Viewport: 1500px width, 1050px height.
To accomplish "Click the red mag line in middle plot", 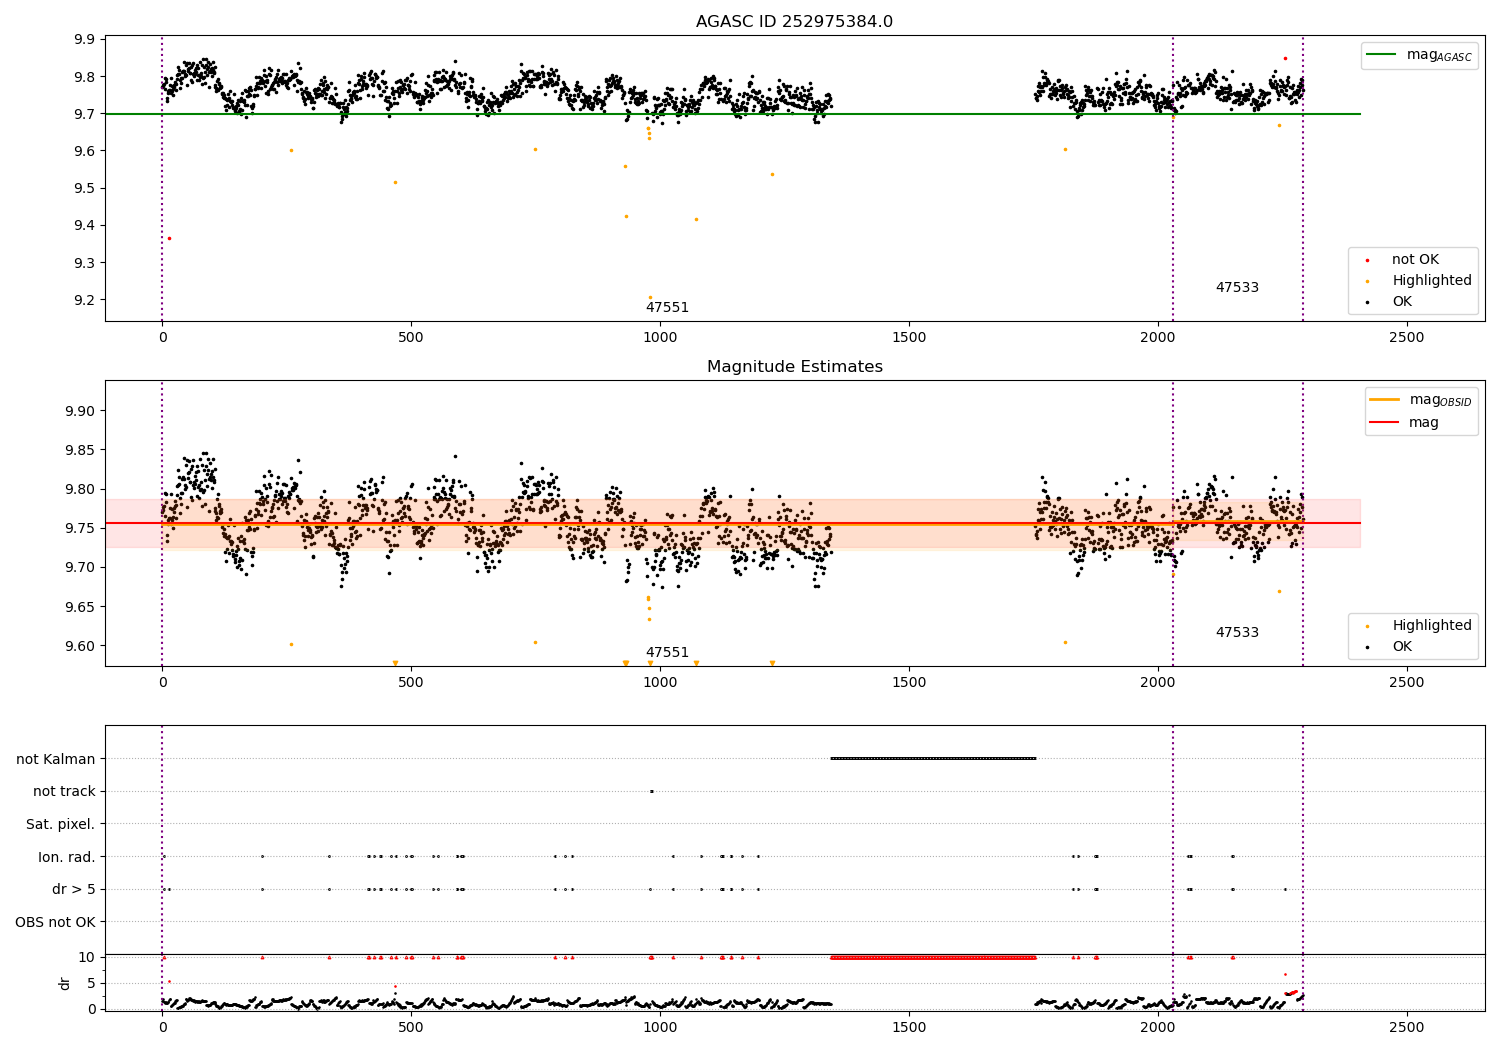I will point(733,523).
